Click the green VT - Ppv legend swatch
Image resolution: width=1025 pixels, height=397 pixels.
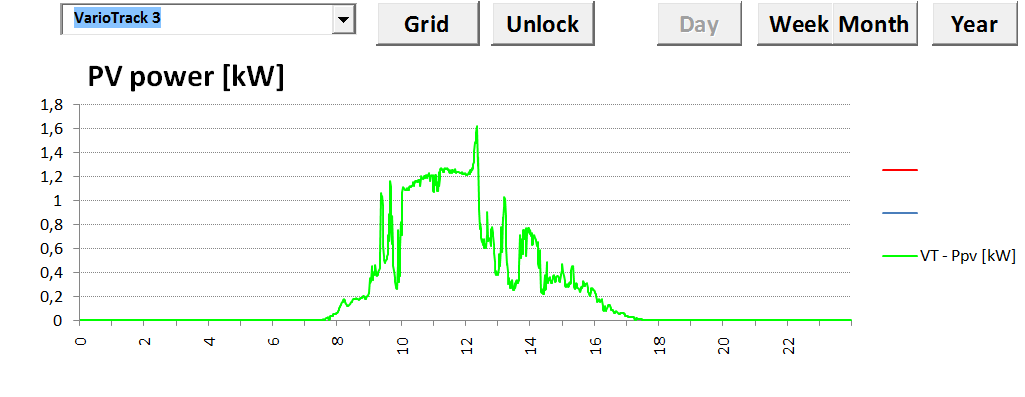pos(899,256)
